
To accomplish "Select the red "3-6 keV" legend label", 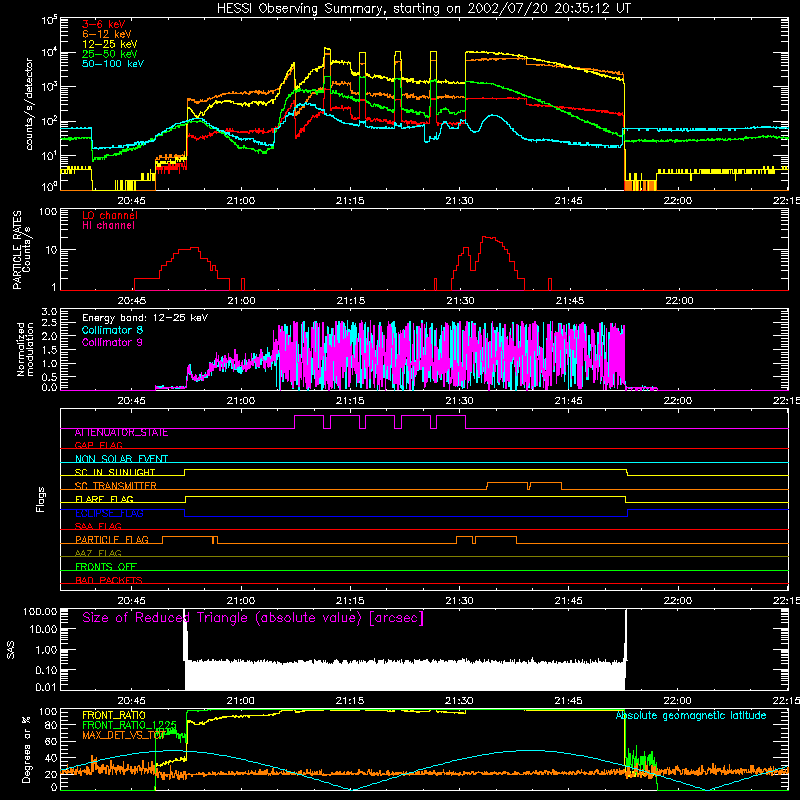I will pyautogui.click(x=104, y=24).
